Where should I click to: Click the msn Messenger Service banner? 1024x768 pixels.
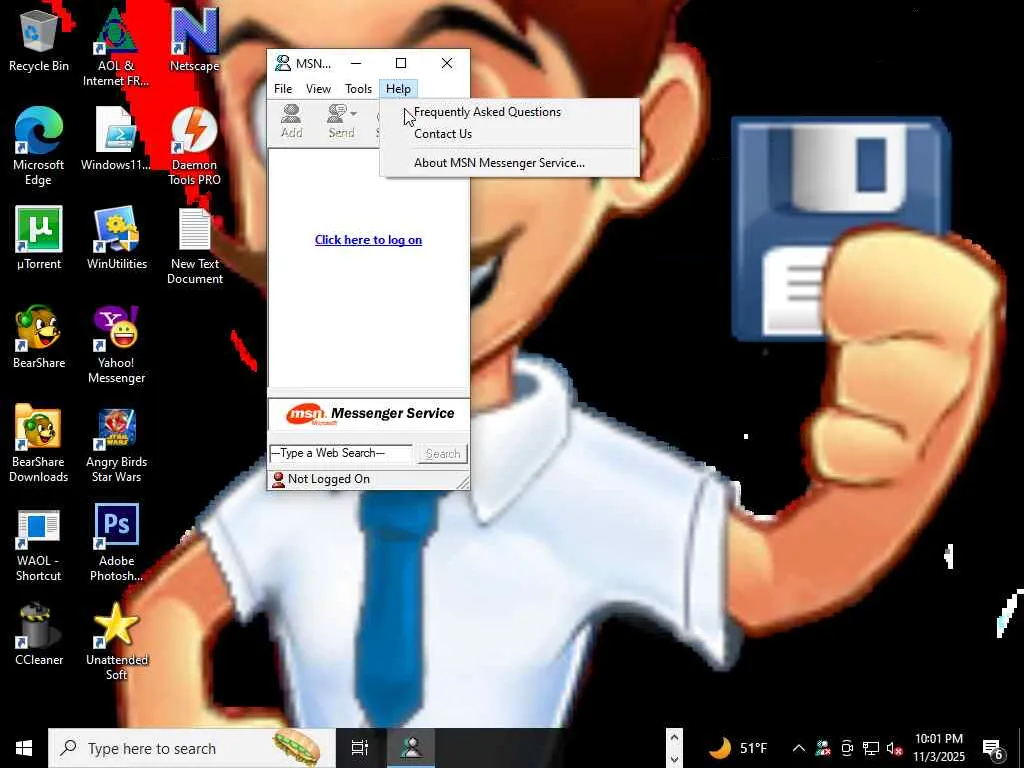[369, 414]
